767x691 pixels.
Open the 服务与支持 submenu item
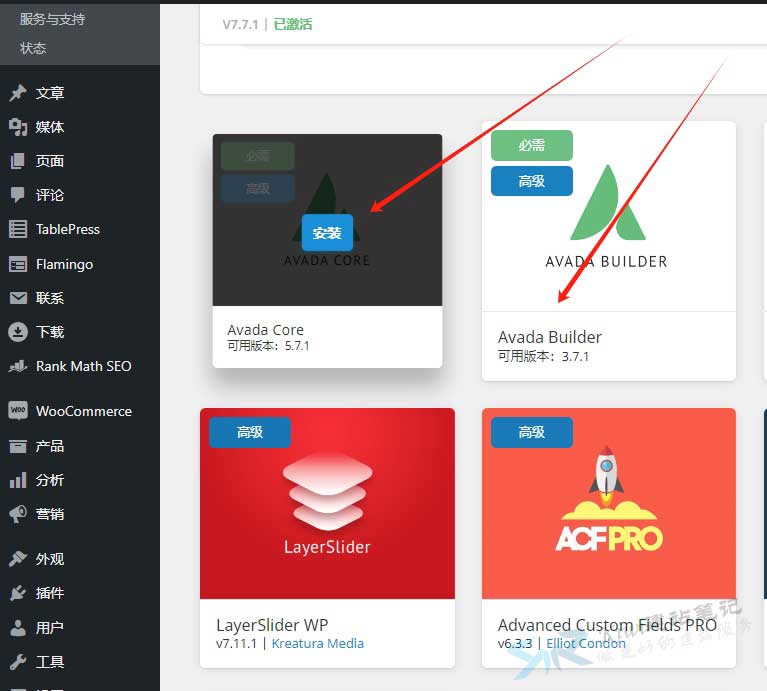tap(52, 19)
